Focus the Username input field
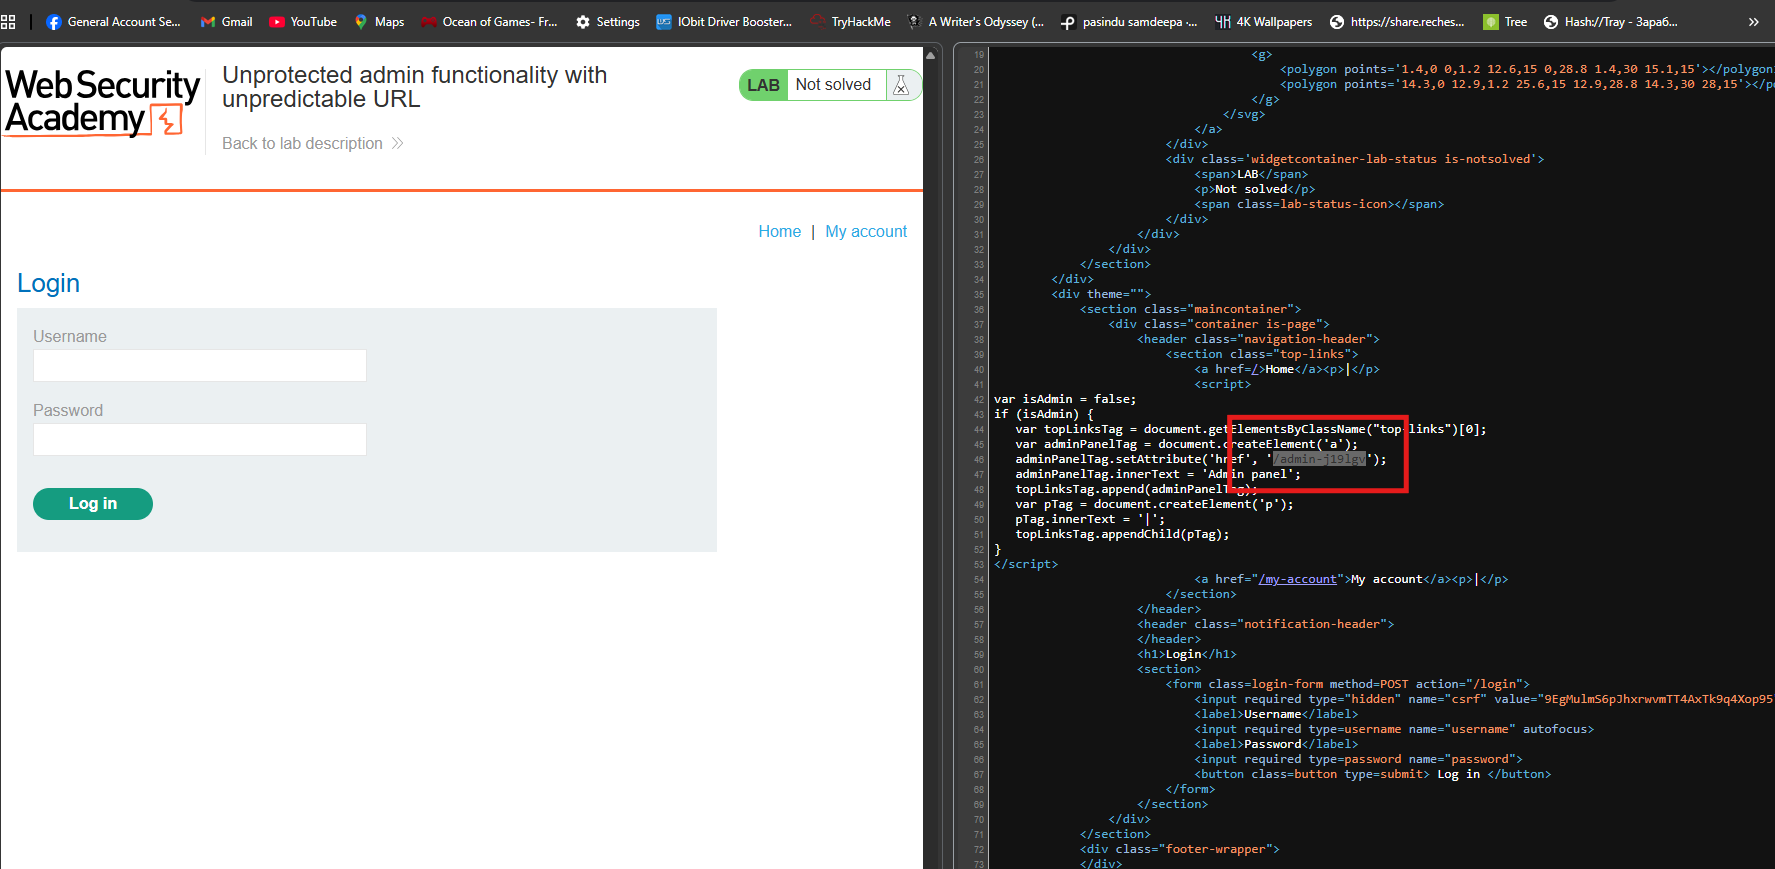Viewport: 1775px width, 869px height. pyautogui.click(x=200, y=365)
